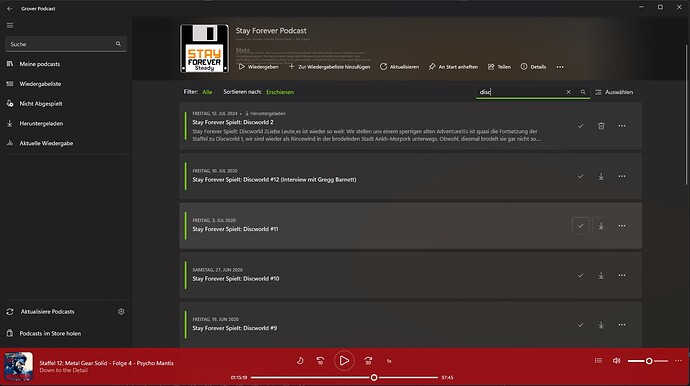This screenshot has height=386, width=690.
Task: Download the Discworld #12 interview episode
Action: [x=601, y=176]
